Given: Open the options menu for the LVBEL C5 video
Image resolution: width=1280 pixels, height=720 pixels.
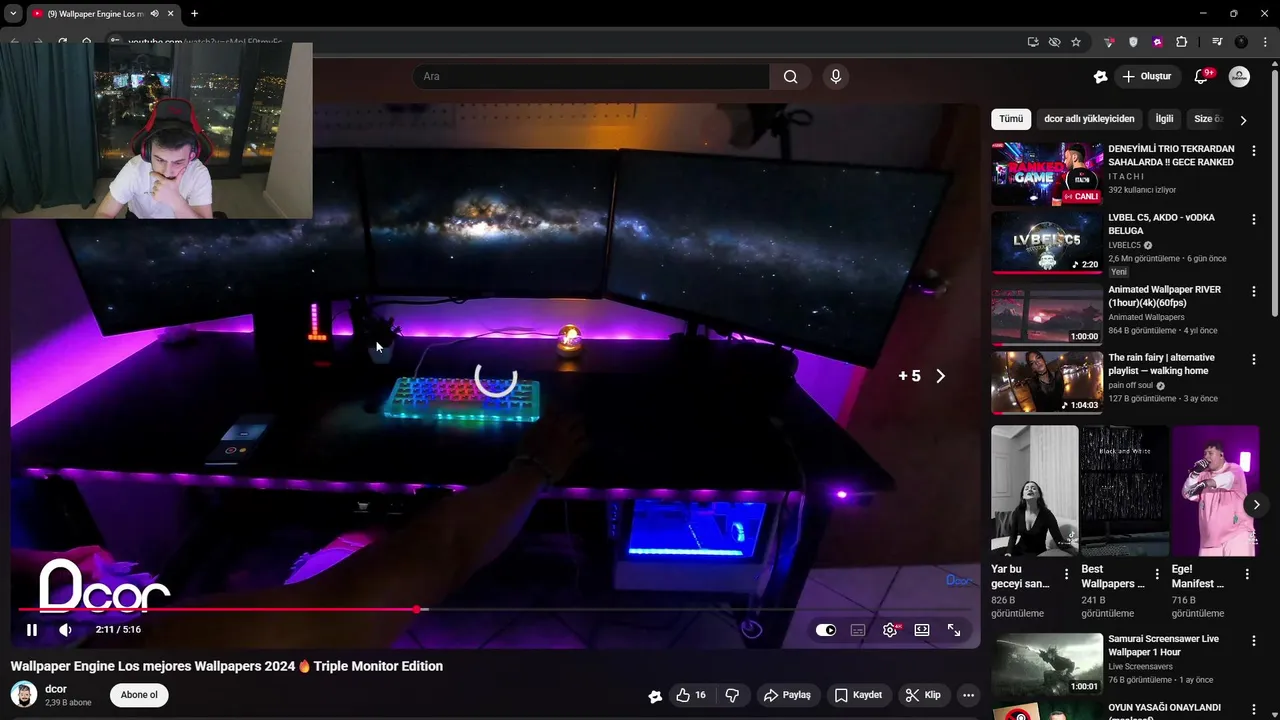Looking at the screenshot, I should 1253,219.
